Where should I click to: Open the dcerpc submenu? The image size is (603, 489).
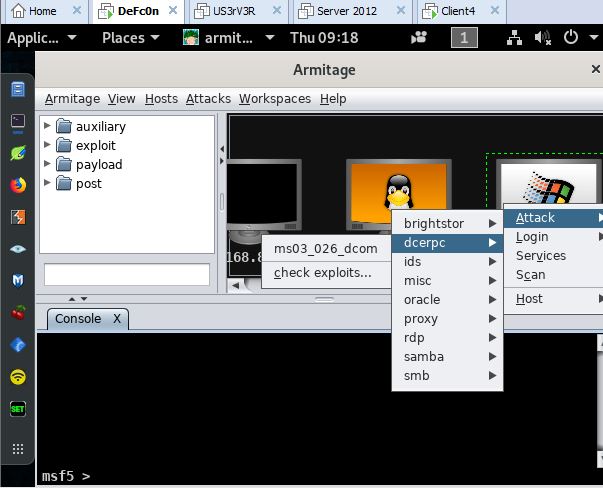448,243
